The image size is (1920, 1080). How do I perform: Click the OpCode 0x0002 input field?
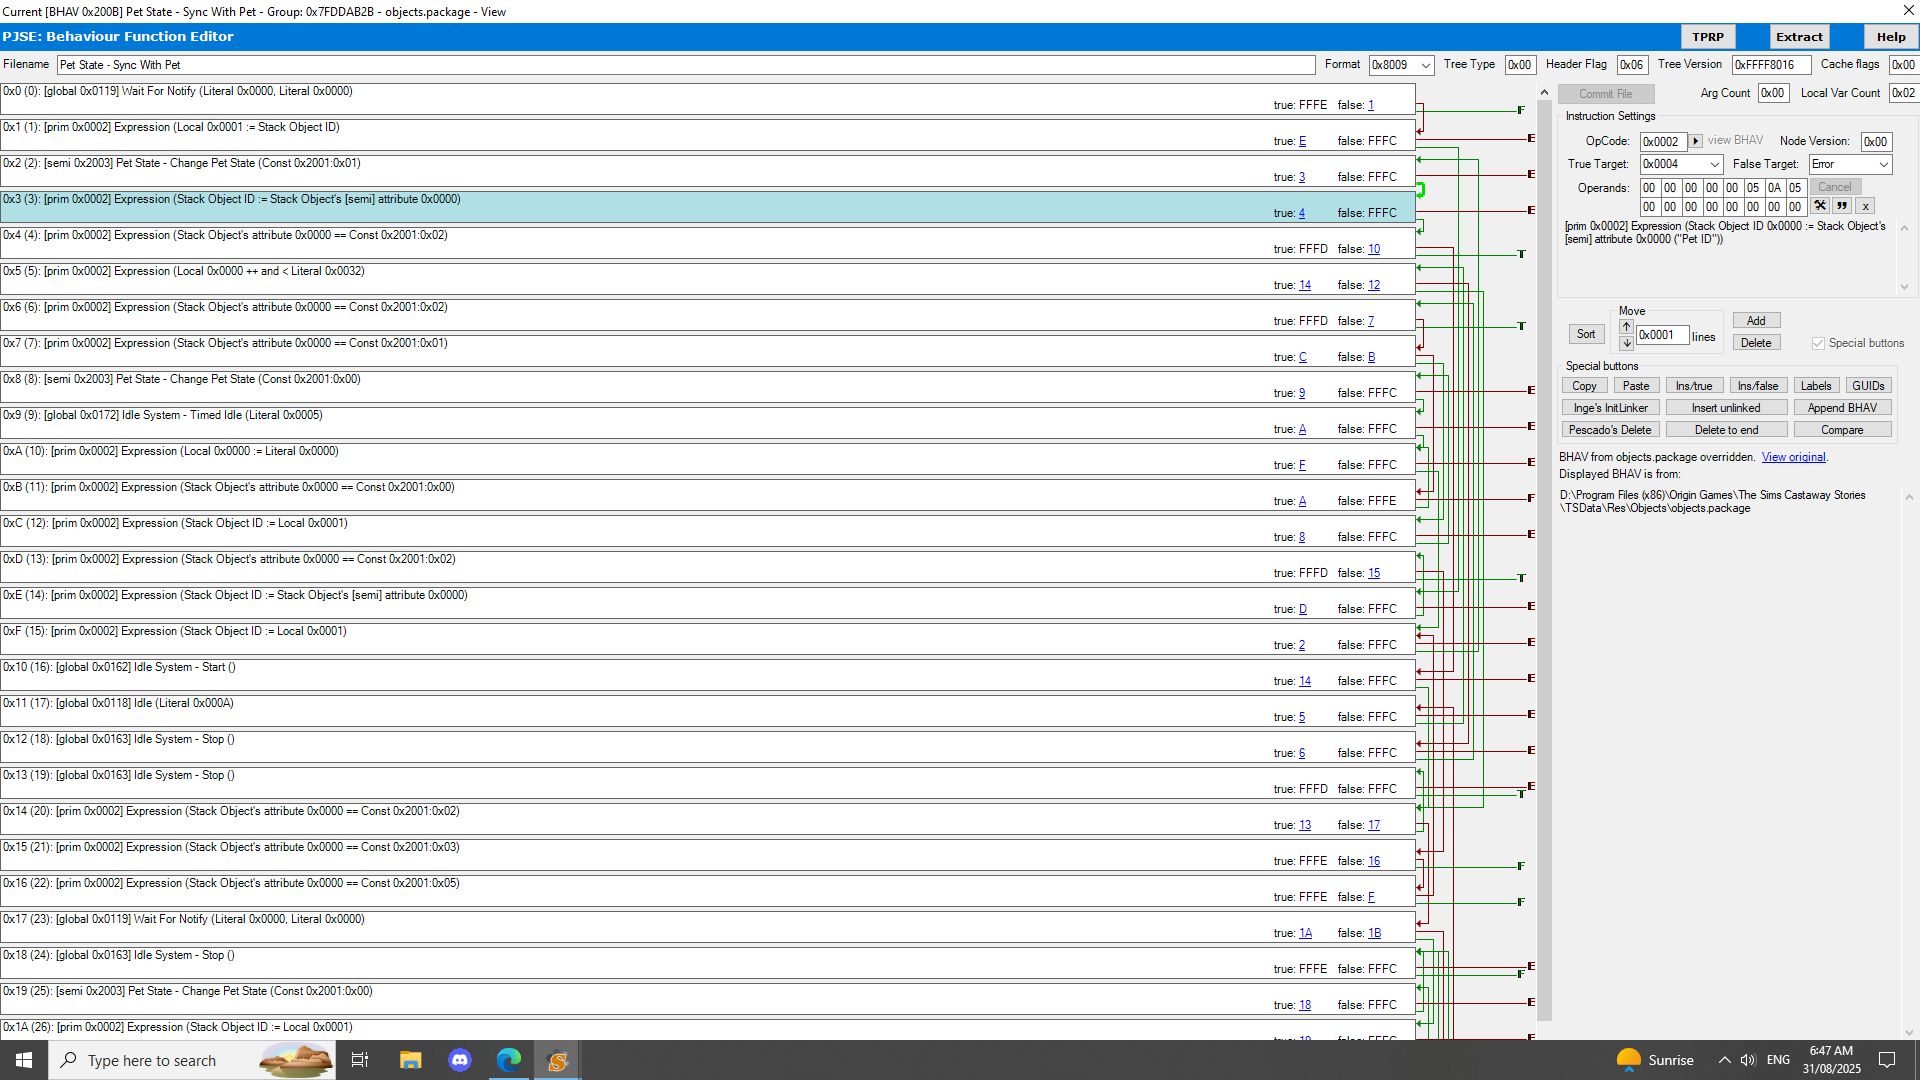1664,142
